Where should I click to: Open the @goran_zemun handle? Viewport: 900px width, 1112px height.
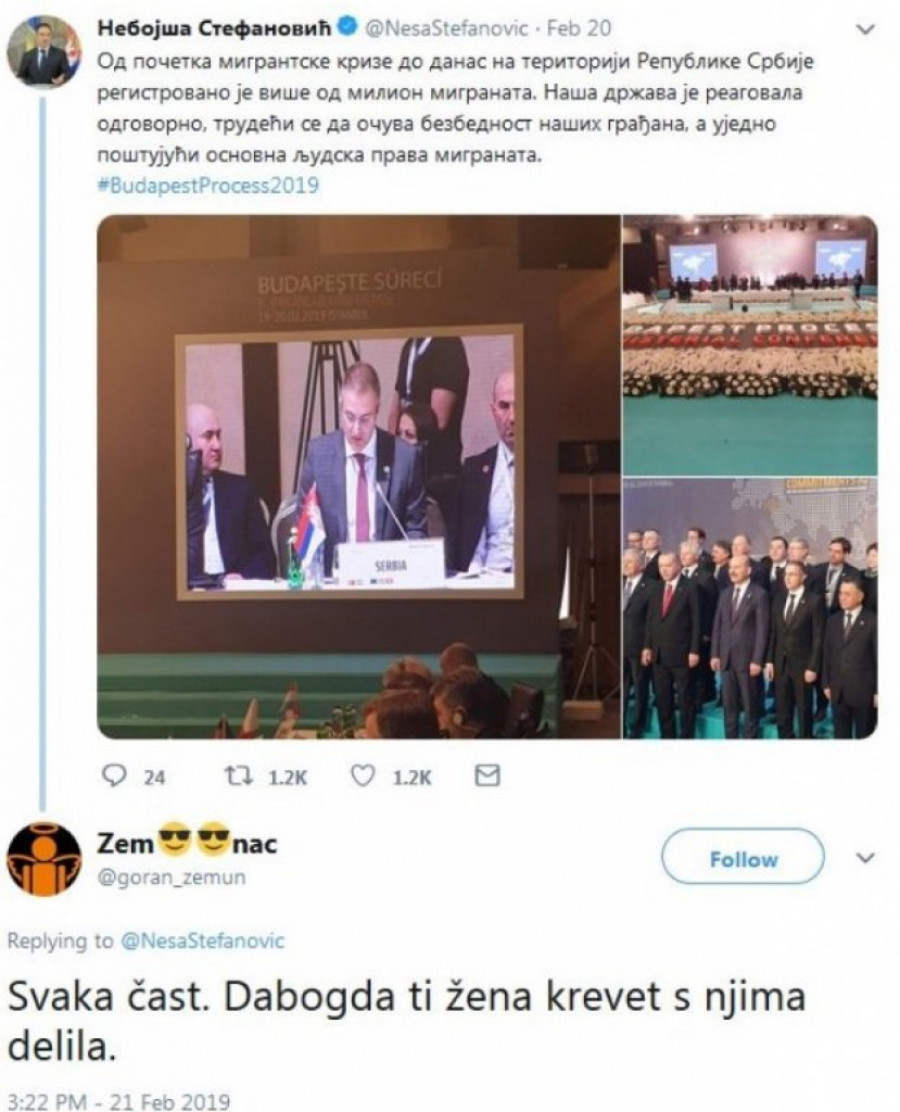pos(171,877)
